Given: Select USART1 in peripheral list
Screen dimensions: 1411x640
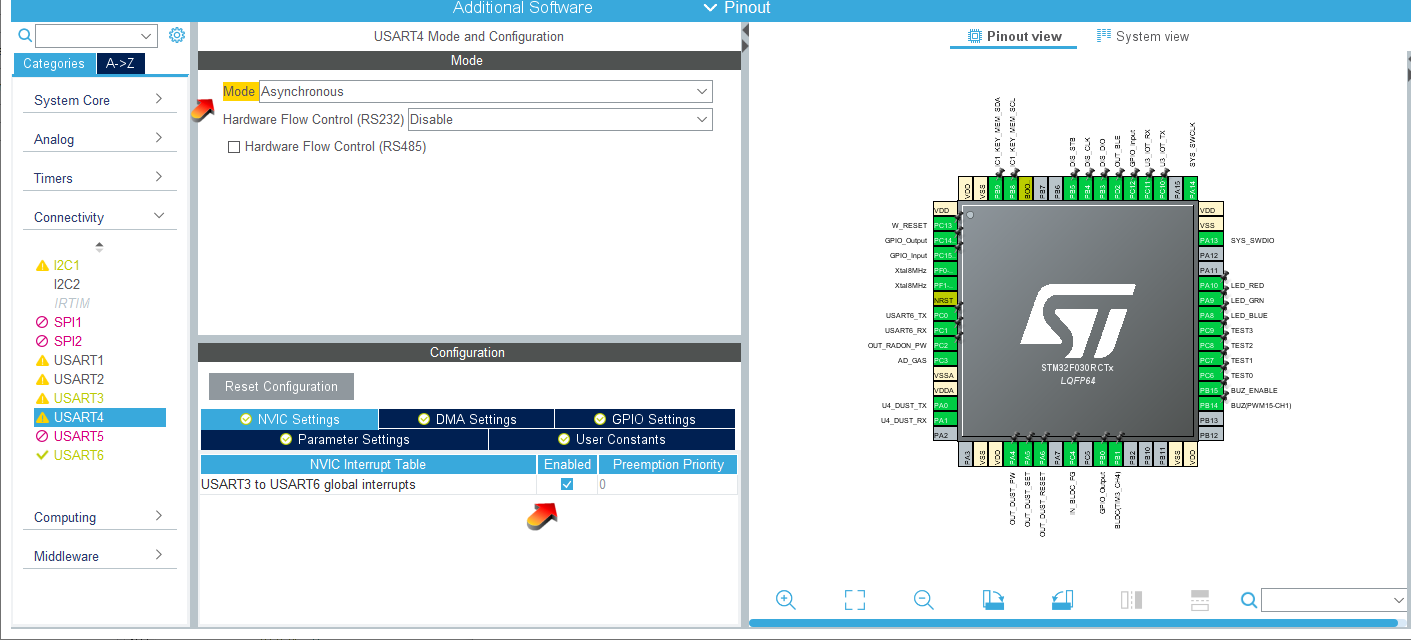Looking at the screenshot, I should click(78, 360).
